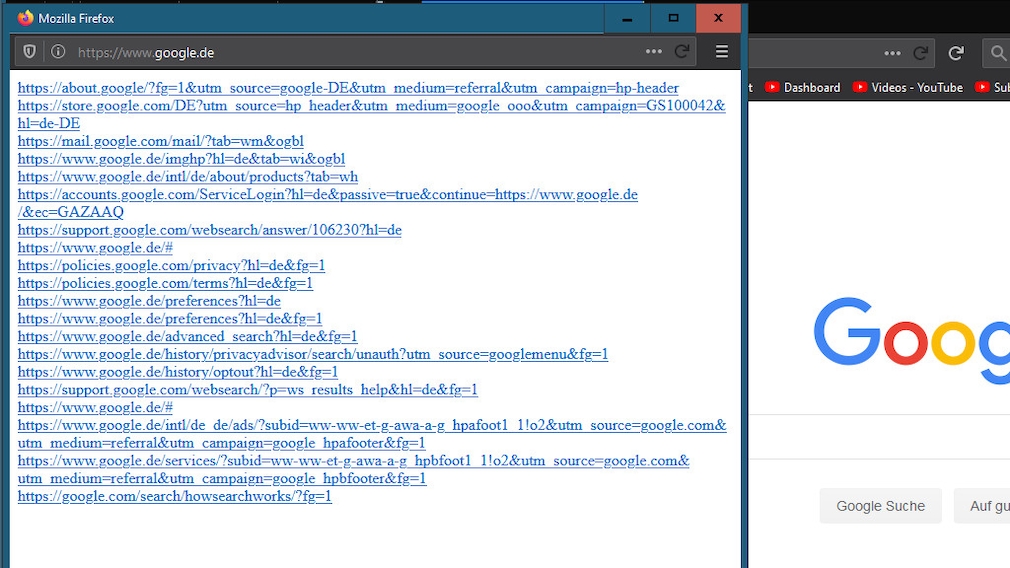
Task: Open the policies.google.com/terms link
Action: (x=165, y=283)
